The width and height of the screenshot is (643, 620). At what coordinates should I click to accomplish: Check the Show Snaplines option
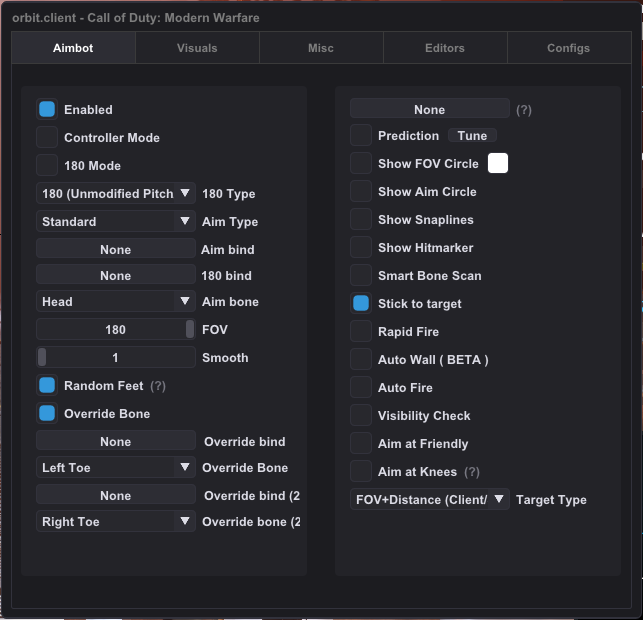(361, 220)
